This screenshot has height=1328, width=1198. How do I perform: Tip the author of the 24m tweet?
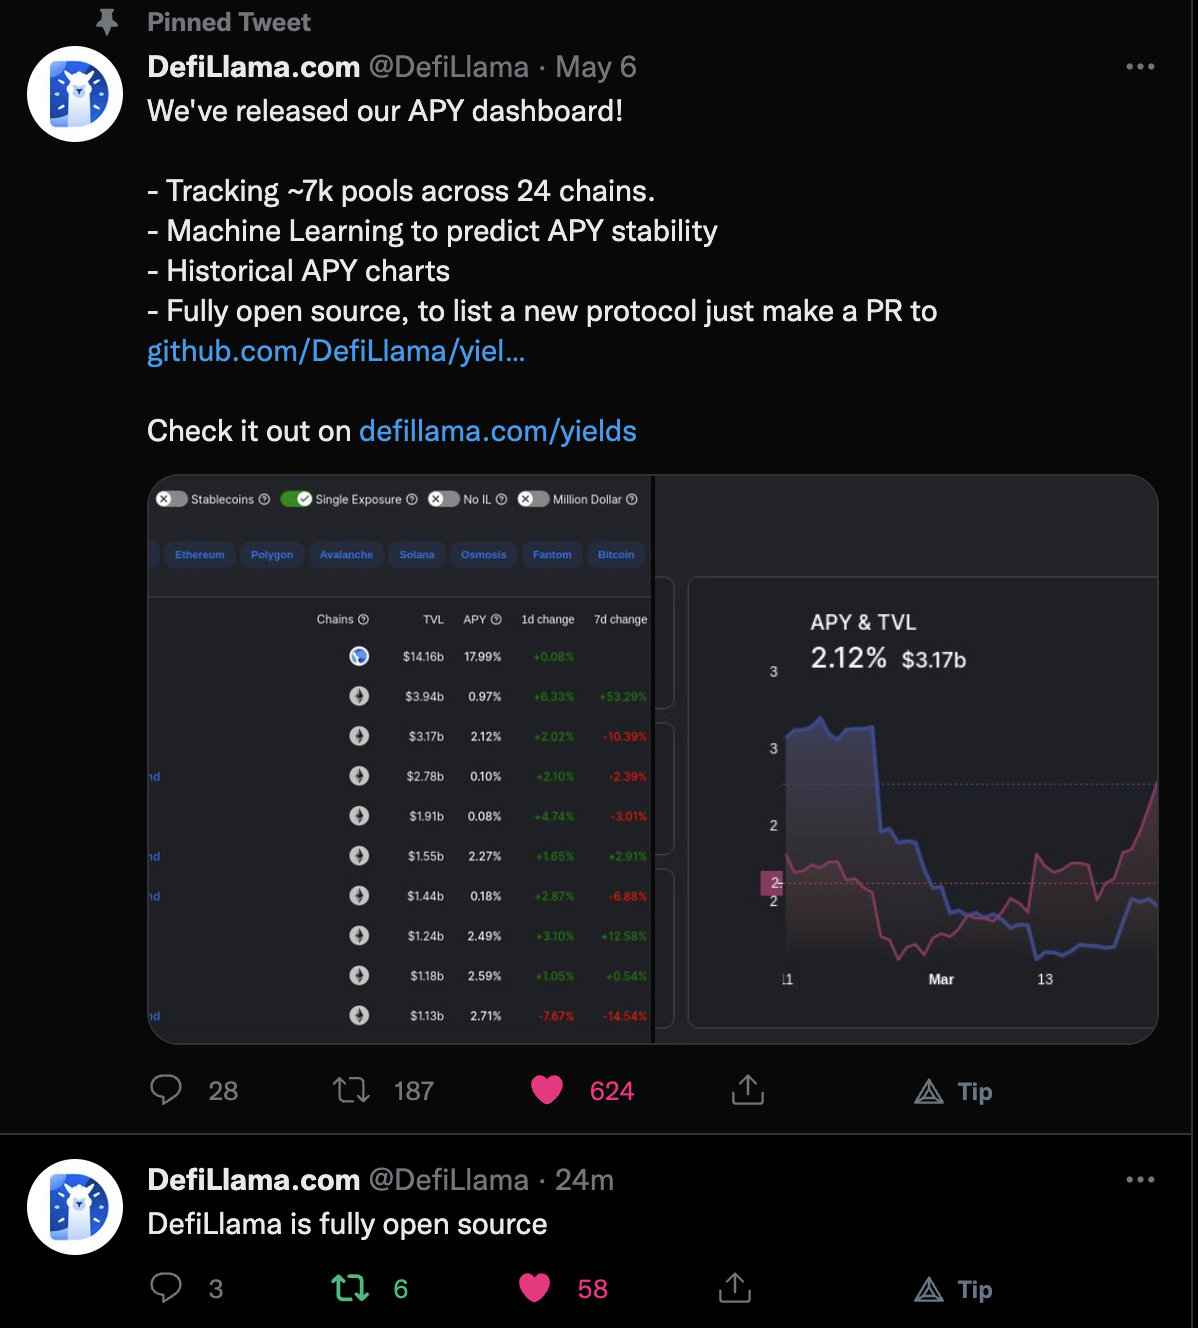(x=953, y=1289)
